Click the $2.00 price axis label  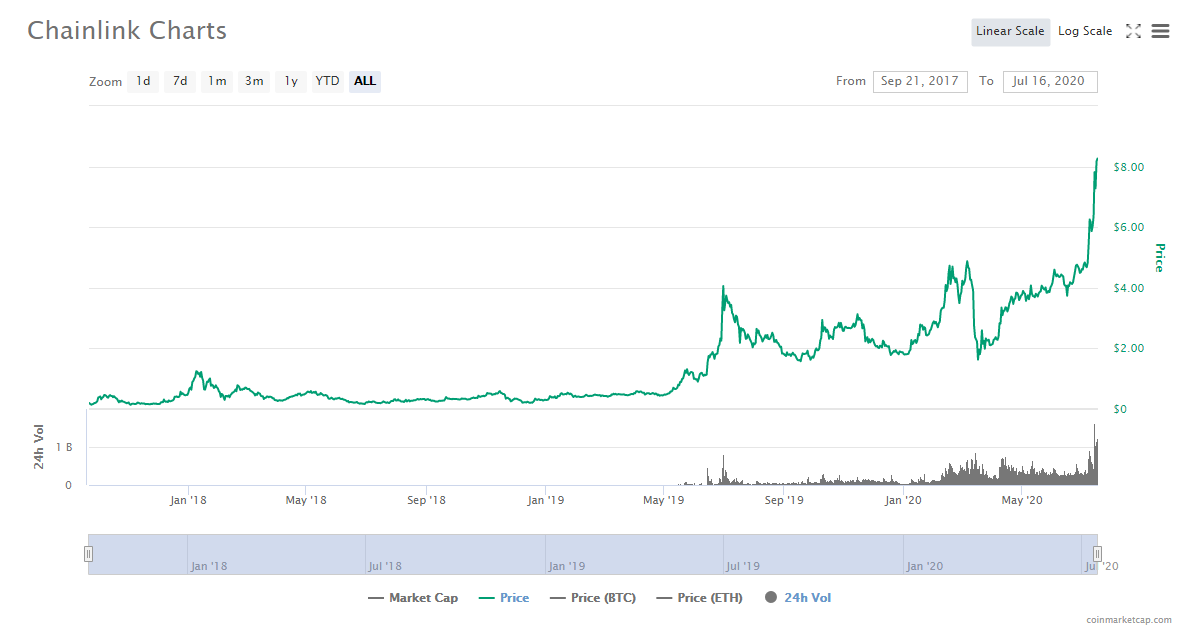1129,348
